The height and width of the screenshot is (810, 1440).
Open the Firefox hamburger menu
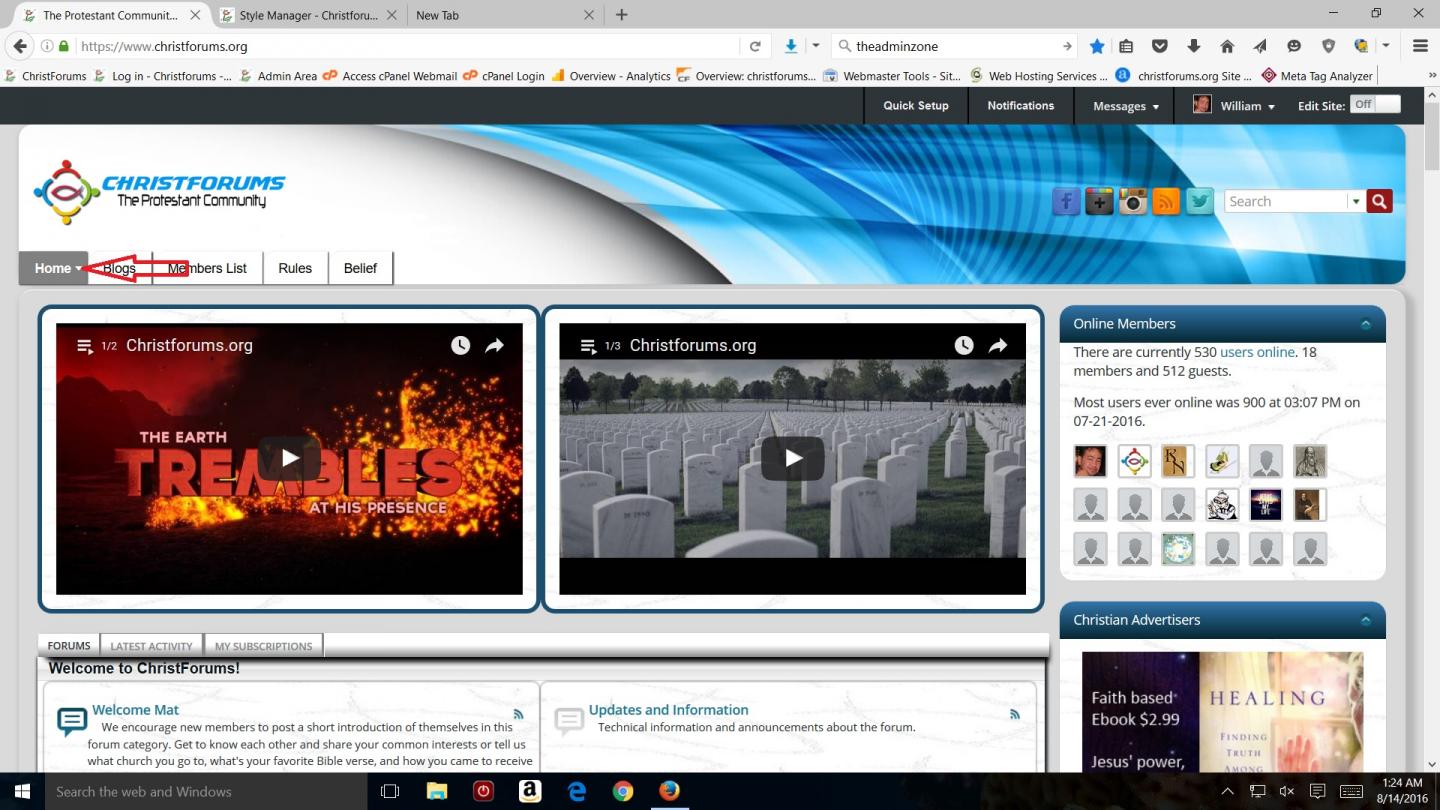pos(1420,46)
